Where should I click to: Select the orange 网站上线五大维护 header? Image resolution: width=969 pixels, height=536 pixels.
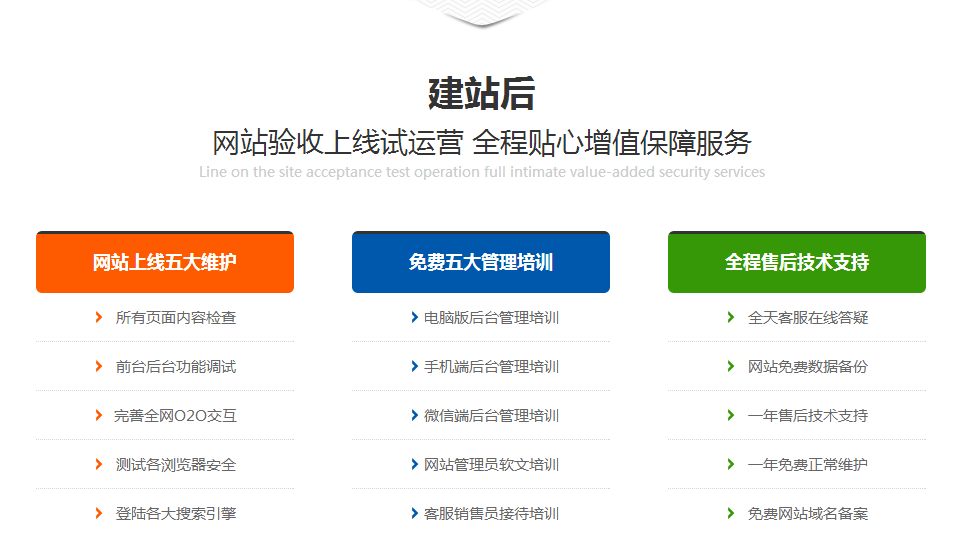(x=165, y=263)
